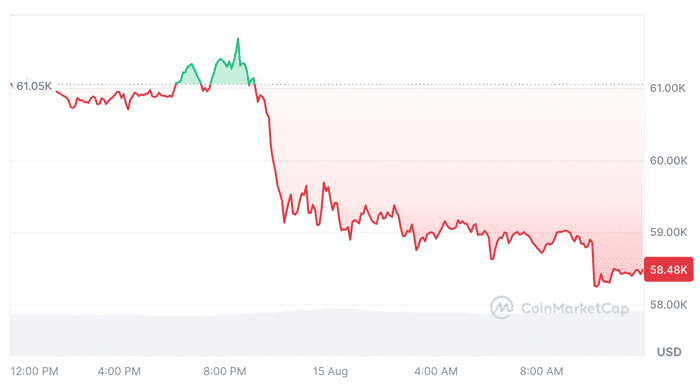Click the 8:00 PM time axis label
Image resolution: width=700 pixels, height=387 pixels.
pos(225,371)
